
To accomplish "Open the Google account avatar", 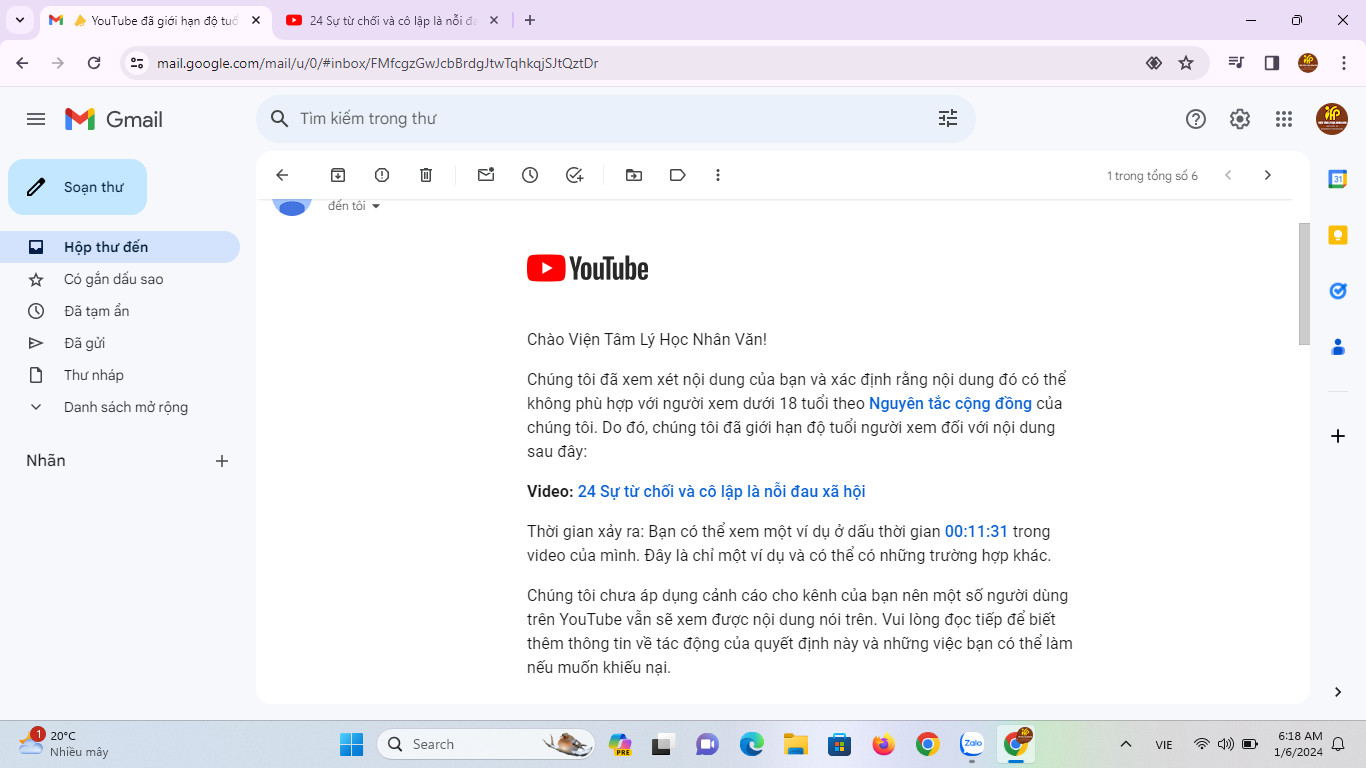I will click(1332, 119).
